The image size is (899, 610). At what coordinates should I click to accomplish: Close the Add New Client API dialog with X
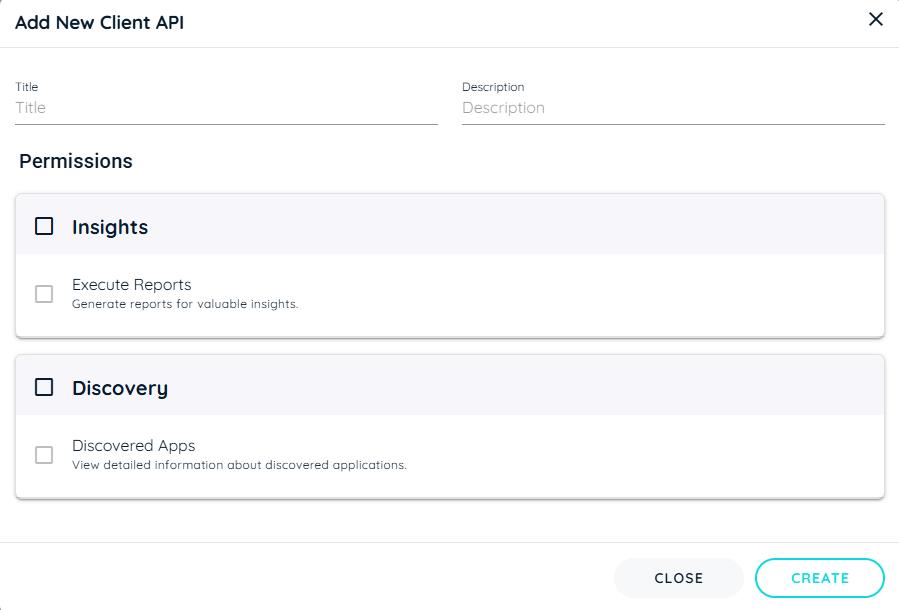click(875, 19)
